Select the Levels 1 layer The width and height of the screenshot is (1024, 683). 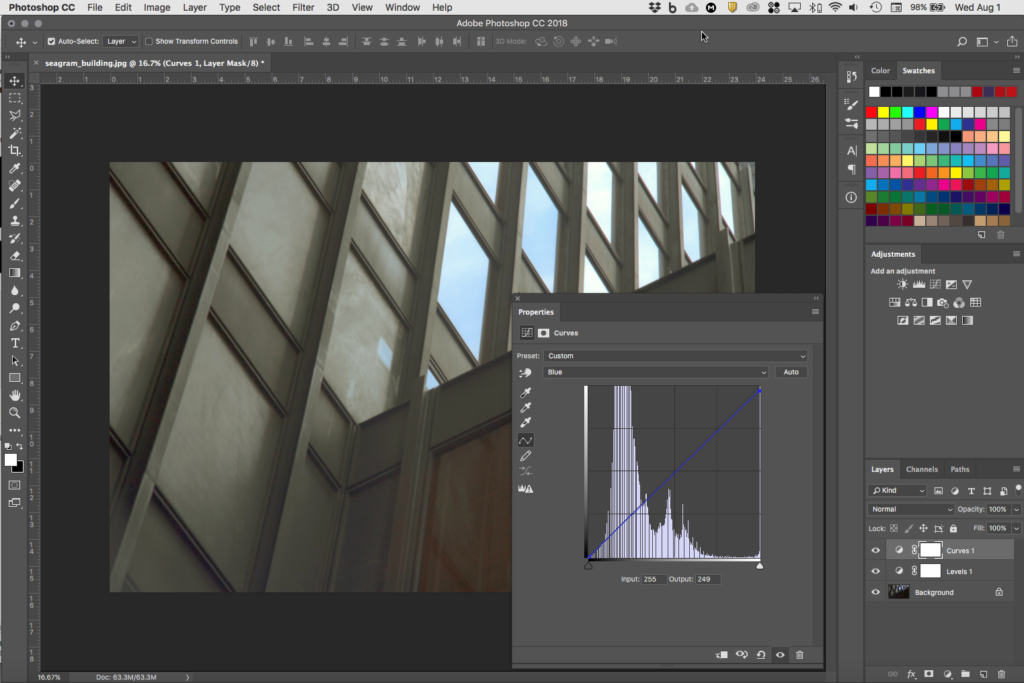pos(959,571)
